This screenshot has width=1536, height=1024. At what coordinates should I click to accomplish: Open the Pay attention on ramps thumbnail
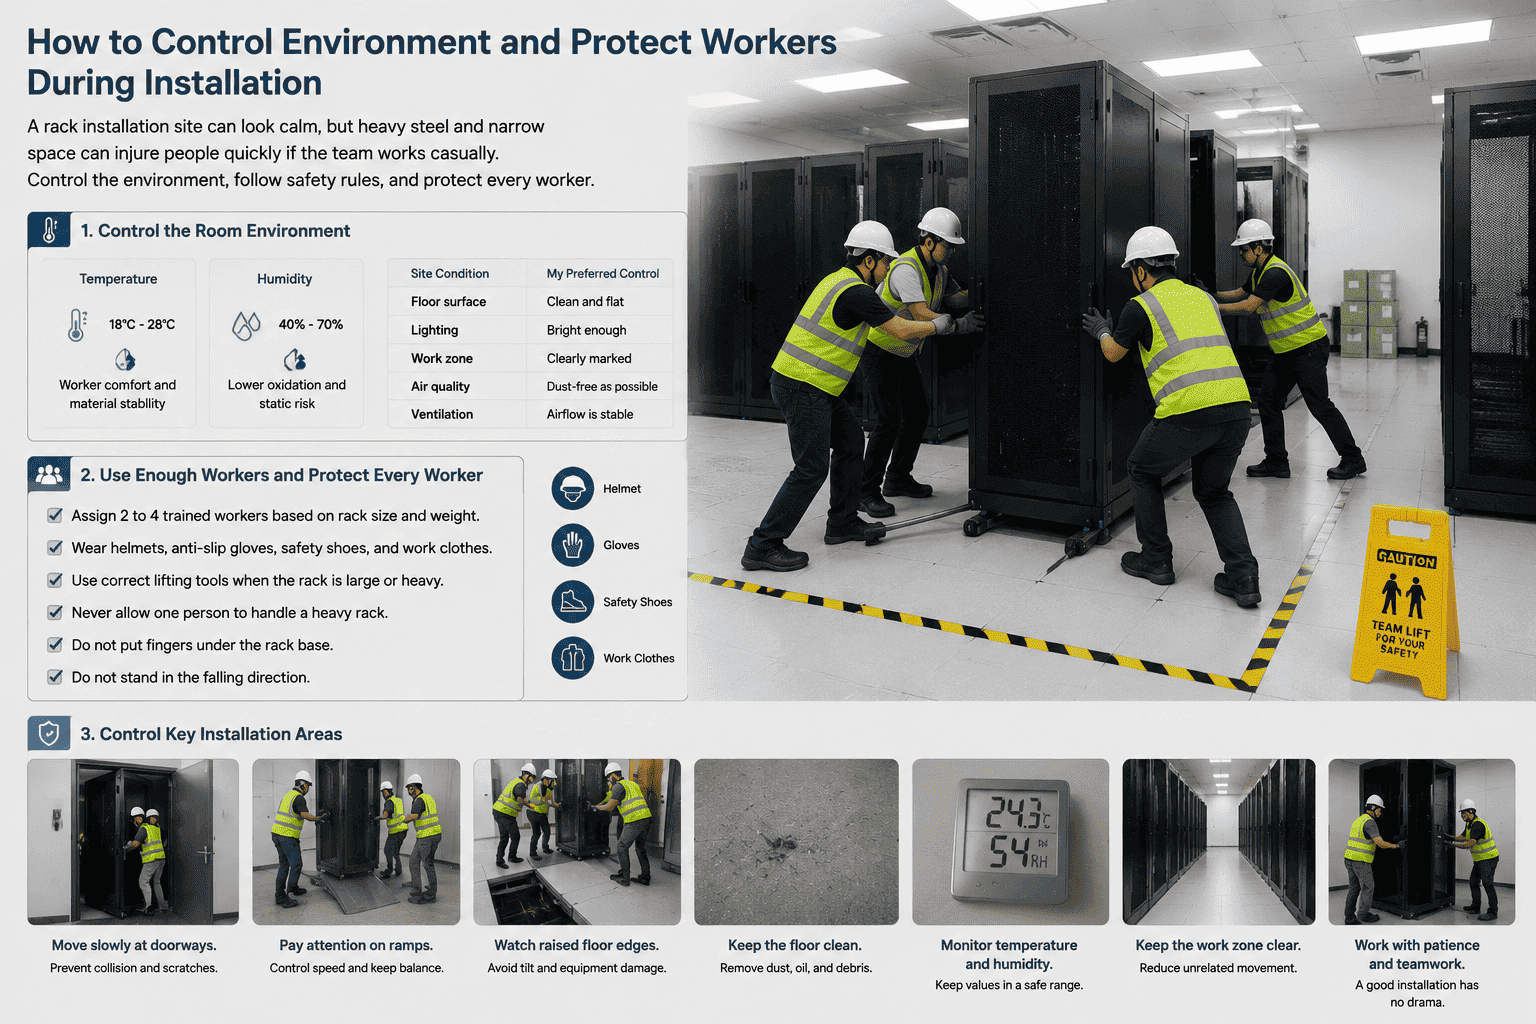point(356,842)
